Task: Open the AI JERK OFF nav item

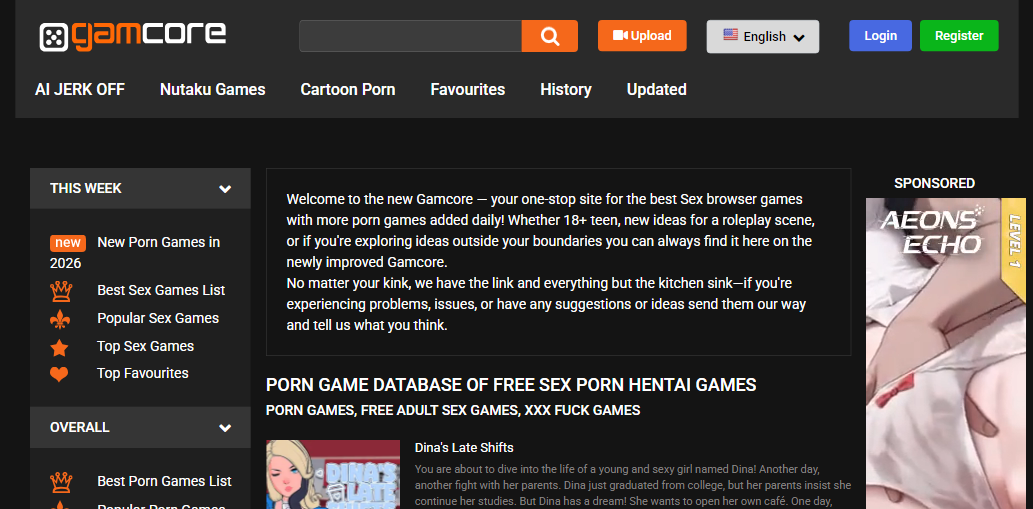Action: click(80, 90)
